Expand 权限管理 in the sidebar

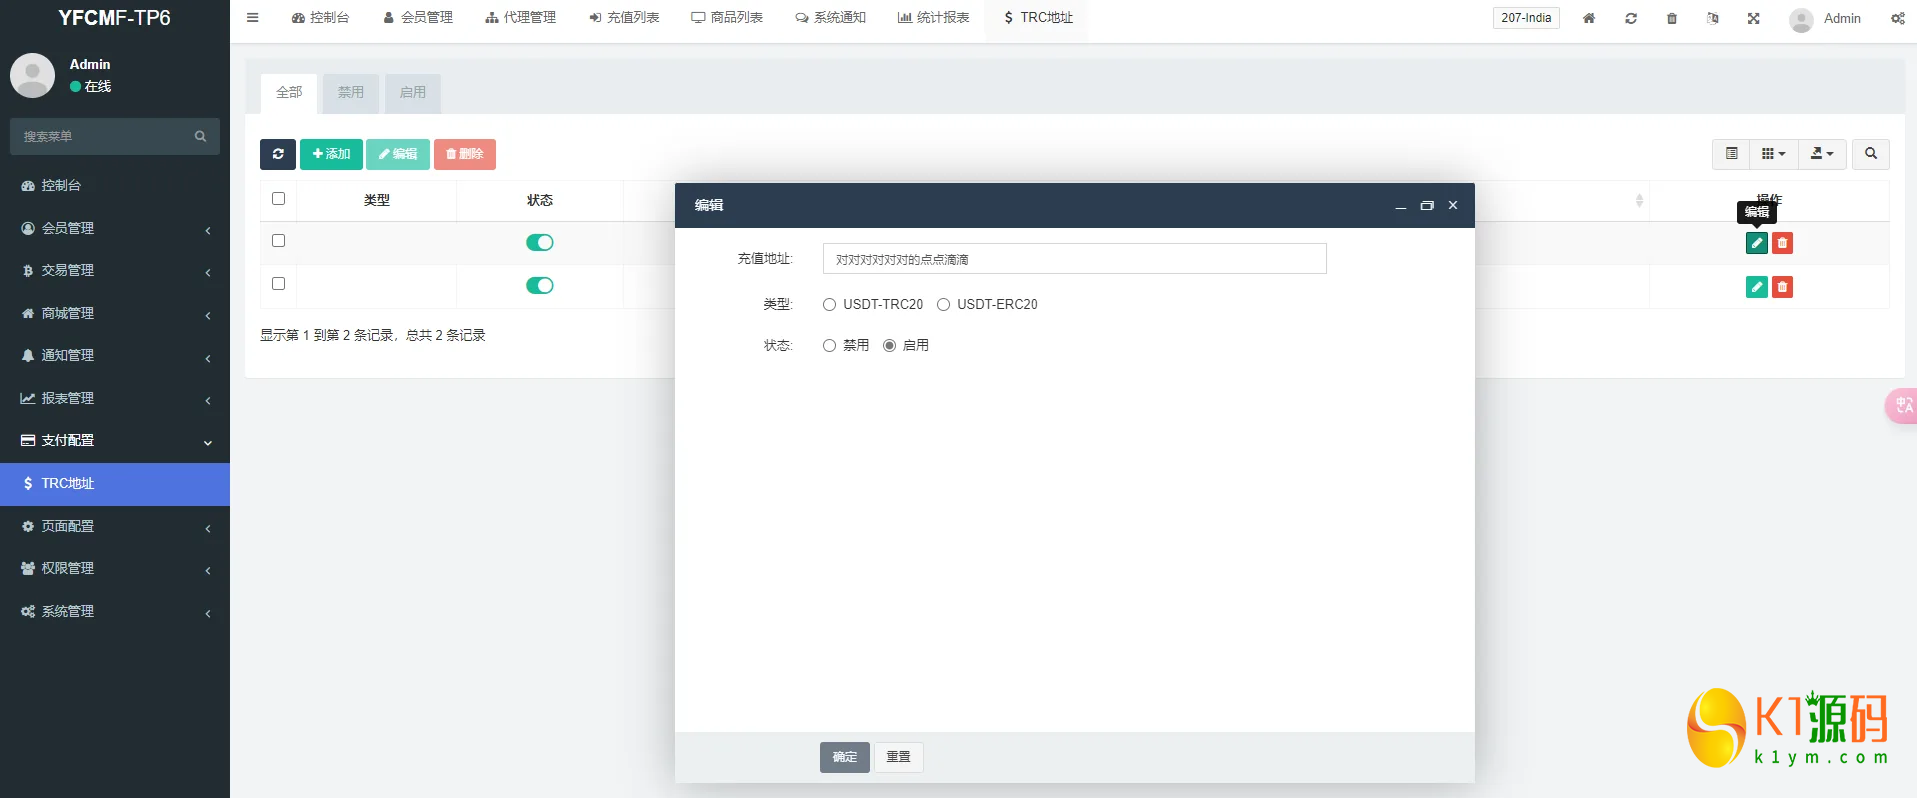point(115,568)
